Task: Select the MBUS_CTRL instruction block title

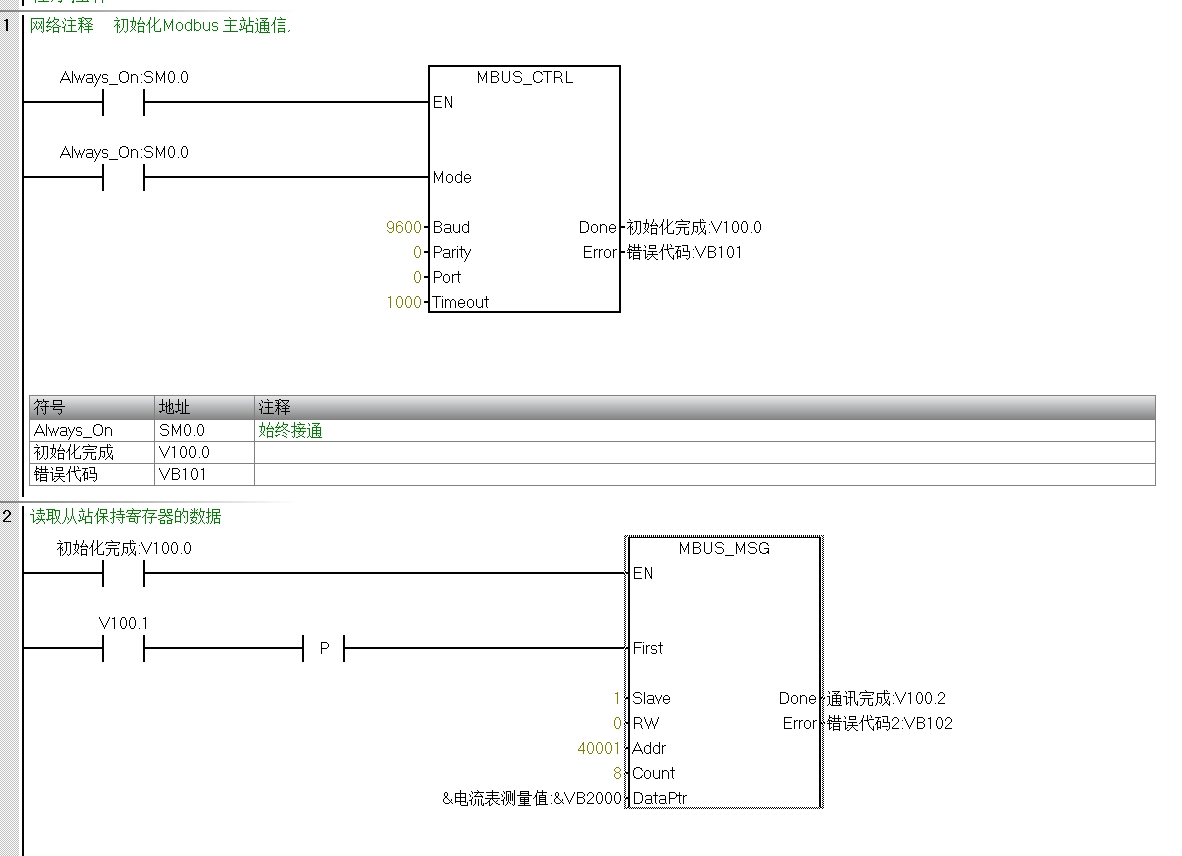Action: tap(524, 78)
